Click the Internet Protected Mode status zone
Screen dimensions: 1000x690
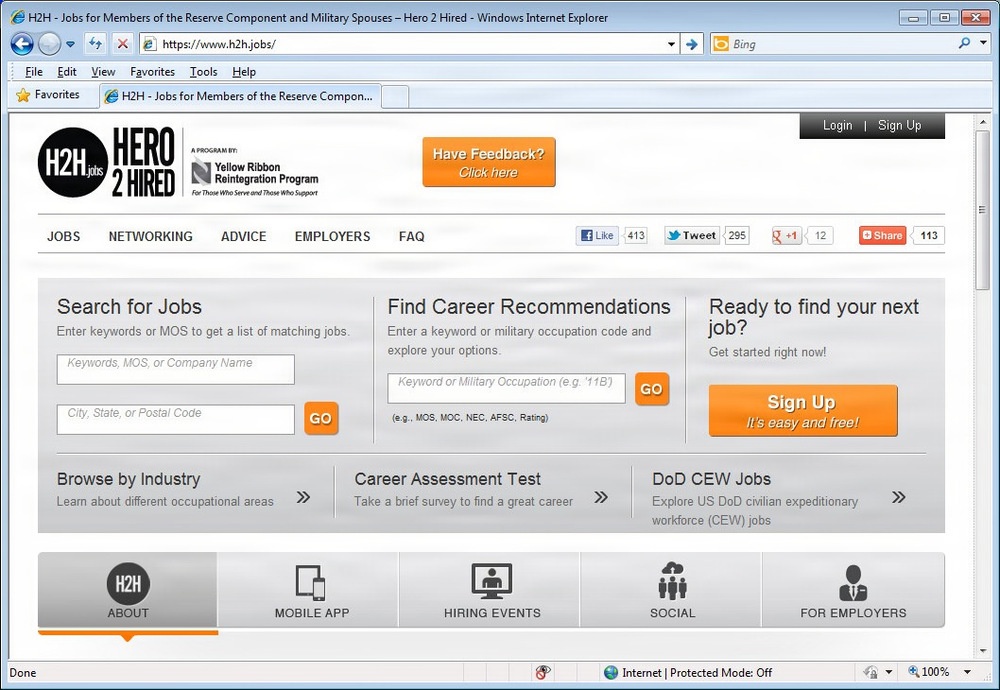click(689, 672)
